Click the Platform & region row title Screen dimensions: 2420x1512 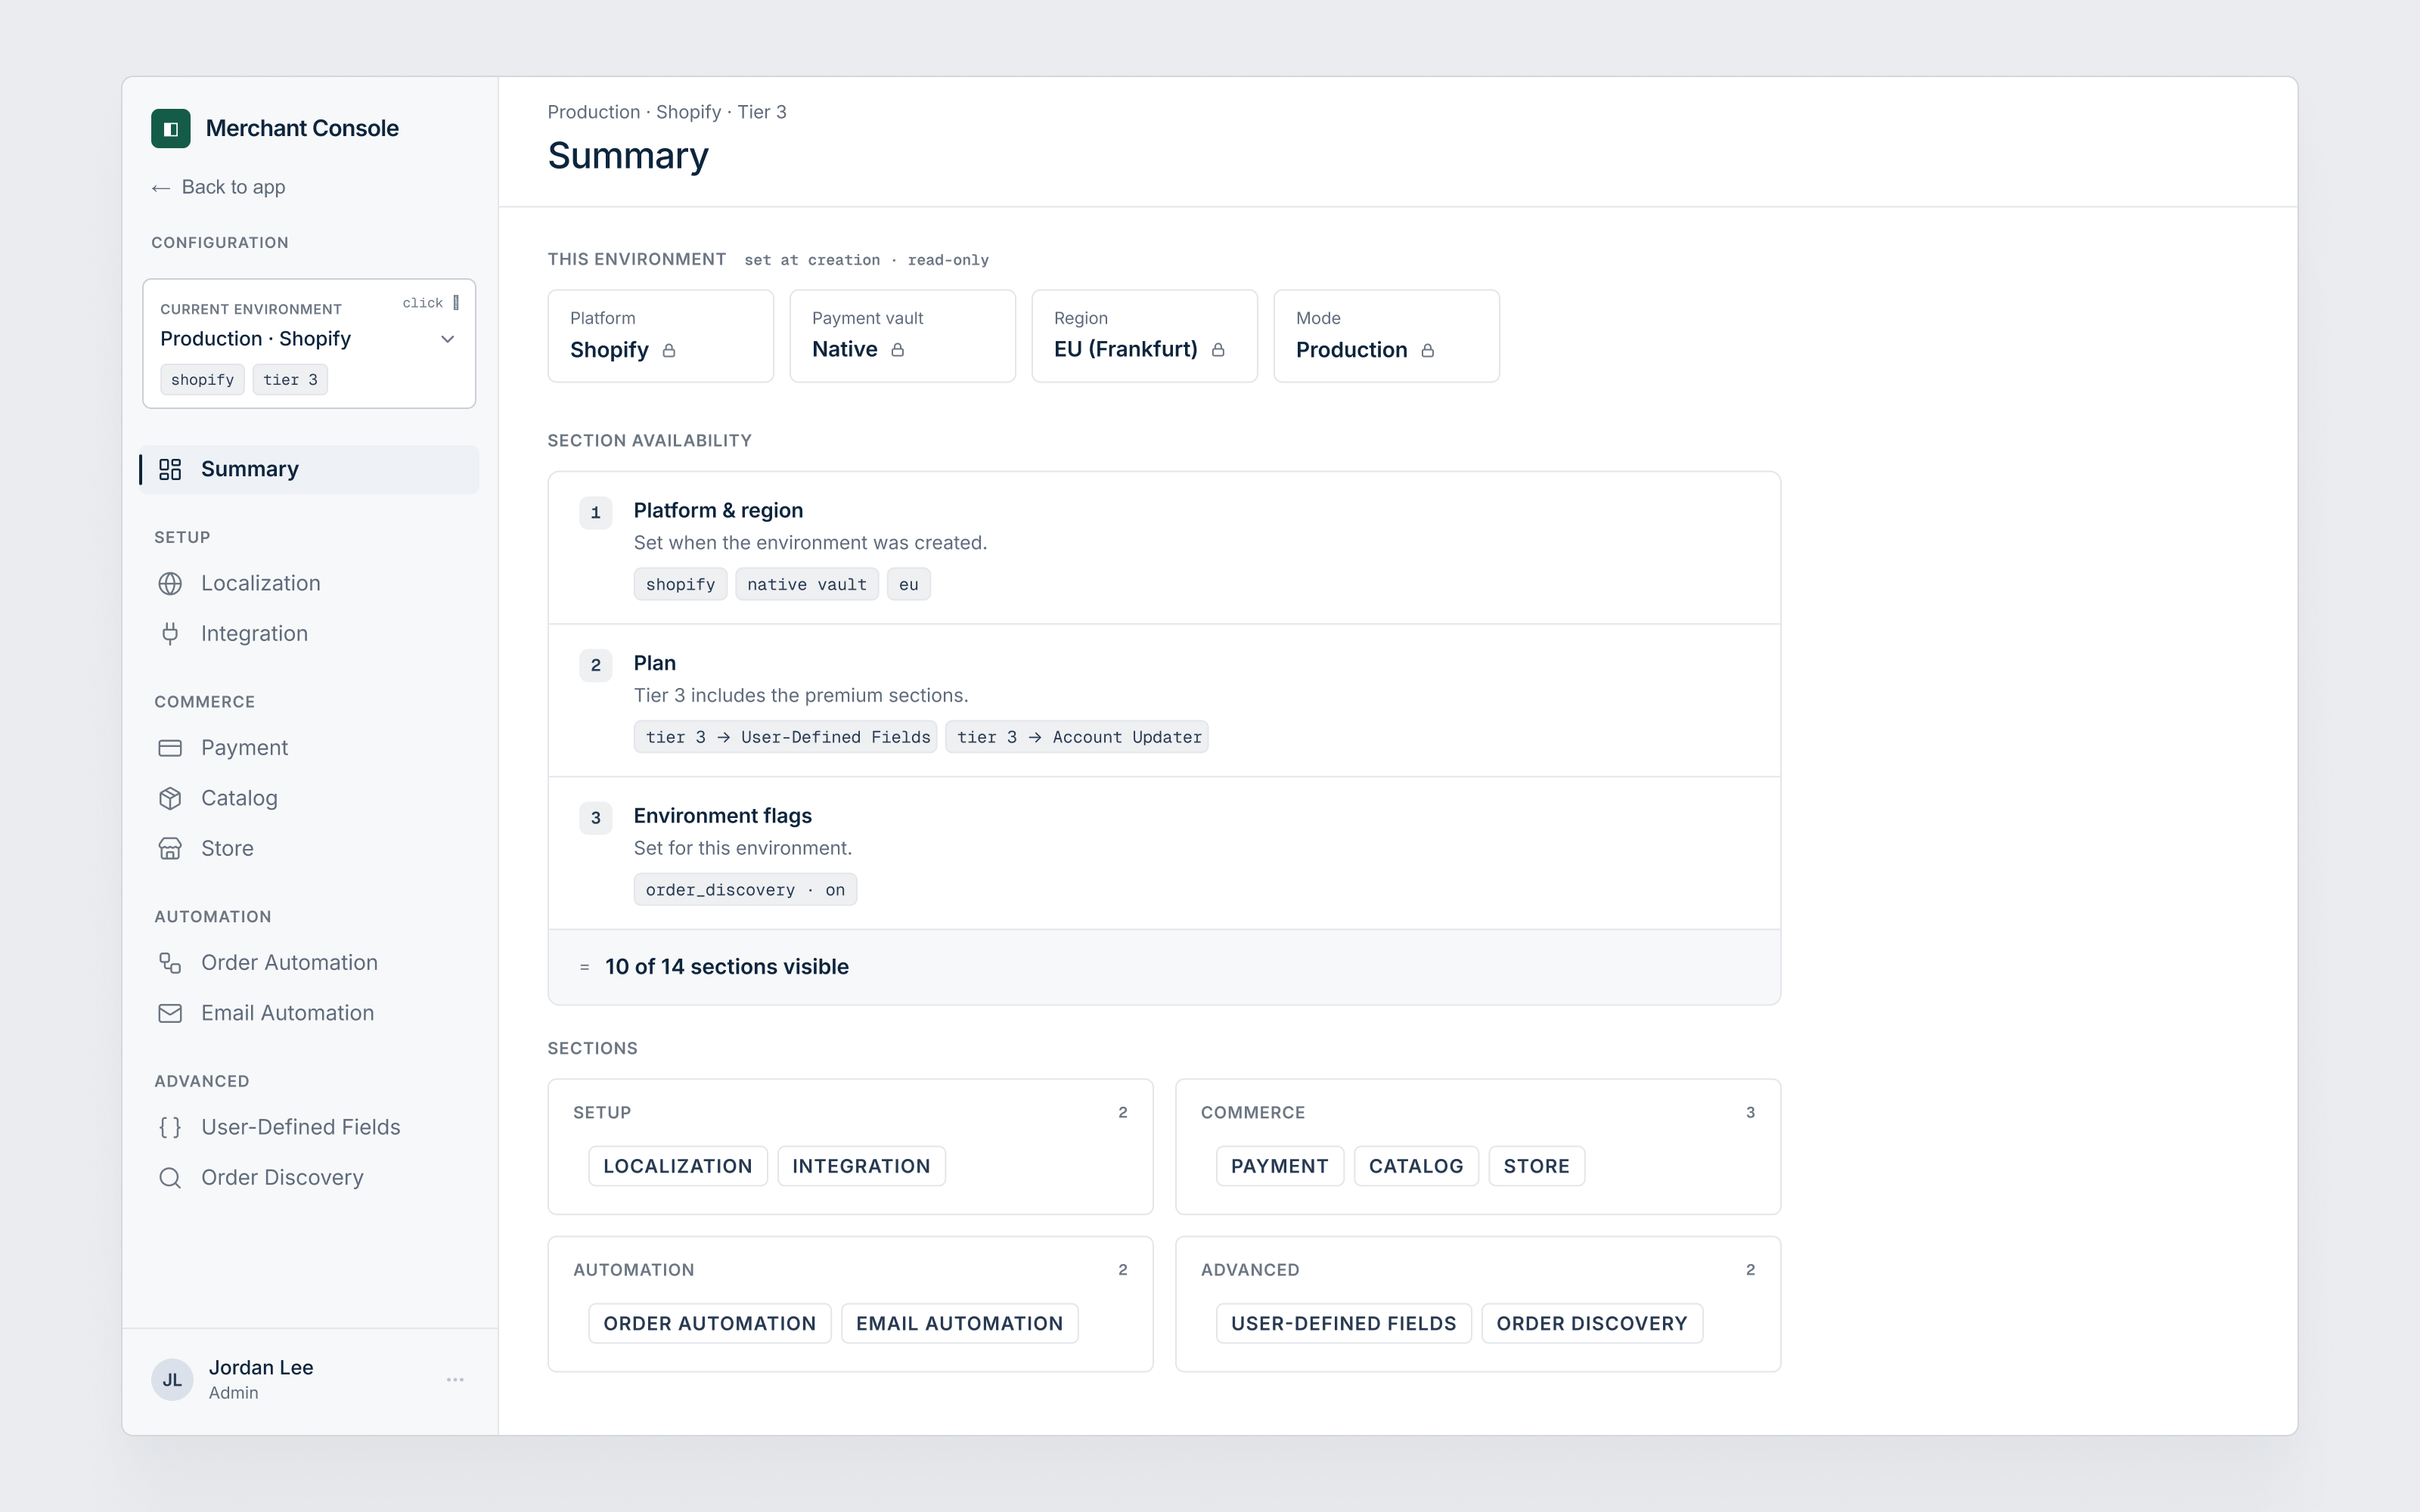pyautogui.click(x=718, y=511)
